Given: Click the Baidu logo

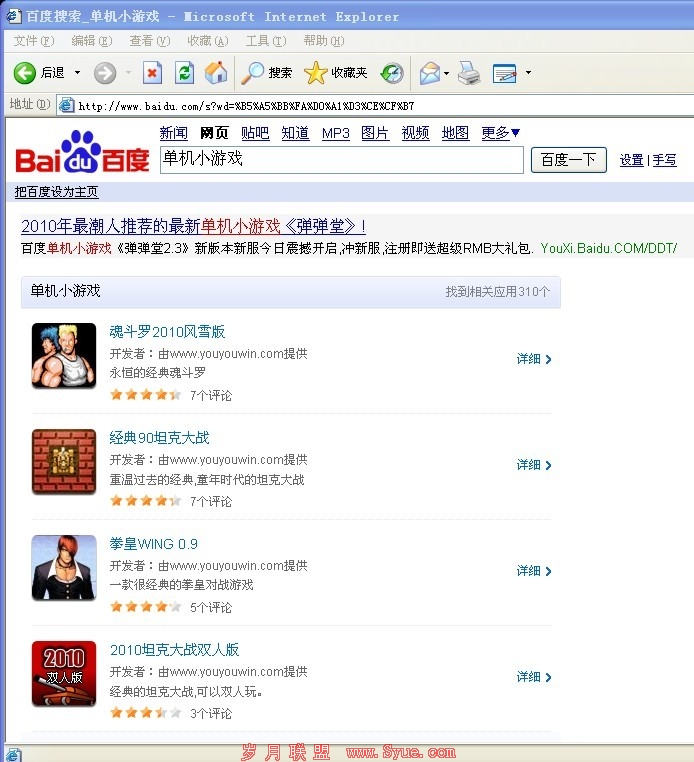Looking at the screenshot, I should click(x=82, y=152).
